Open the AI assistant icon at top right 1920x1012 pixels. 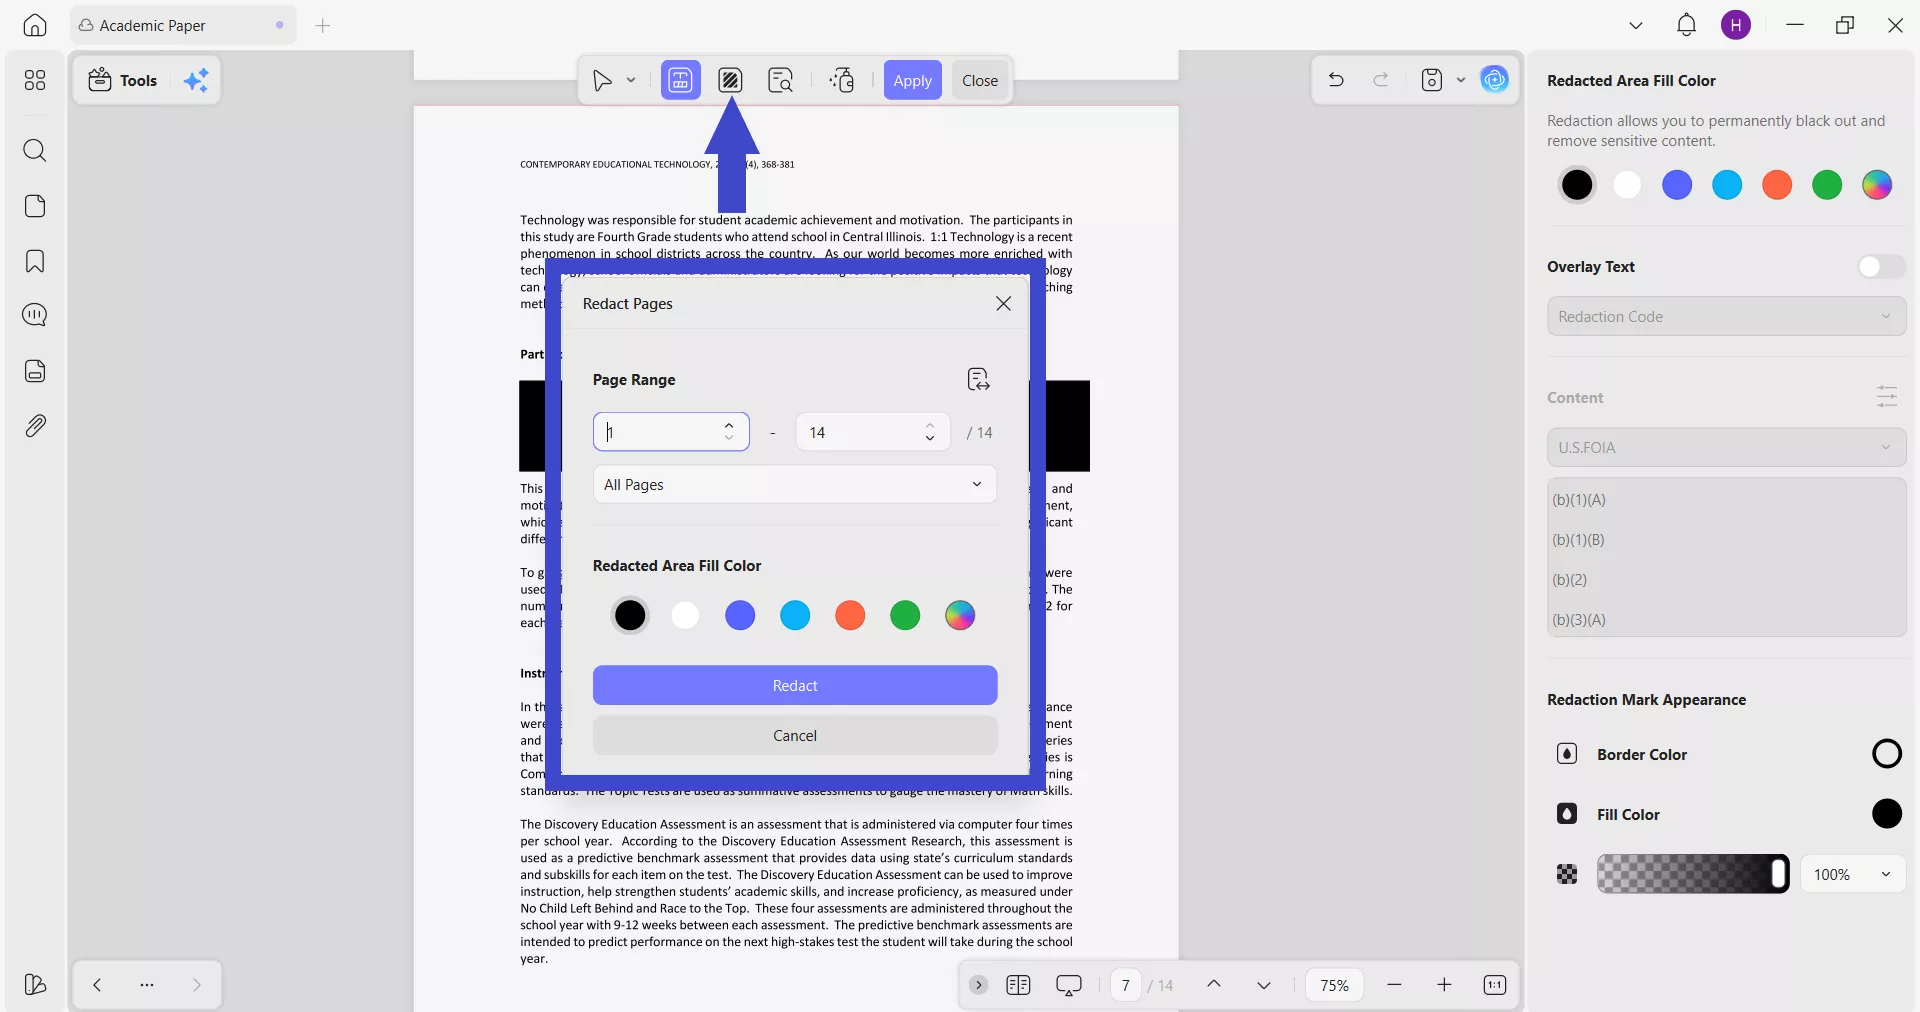tap(1495, 80)
